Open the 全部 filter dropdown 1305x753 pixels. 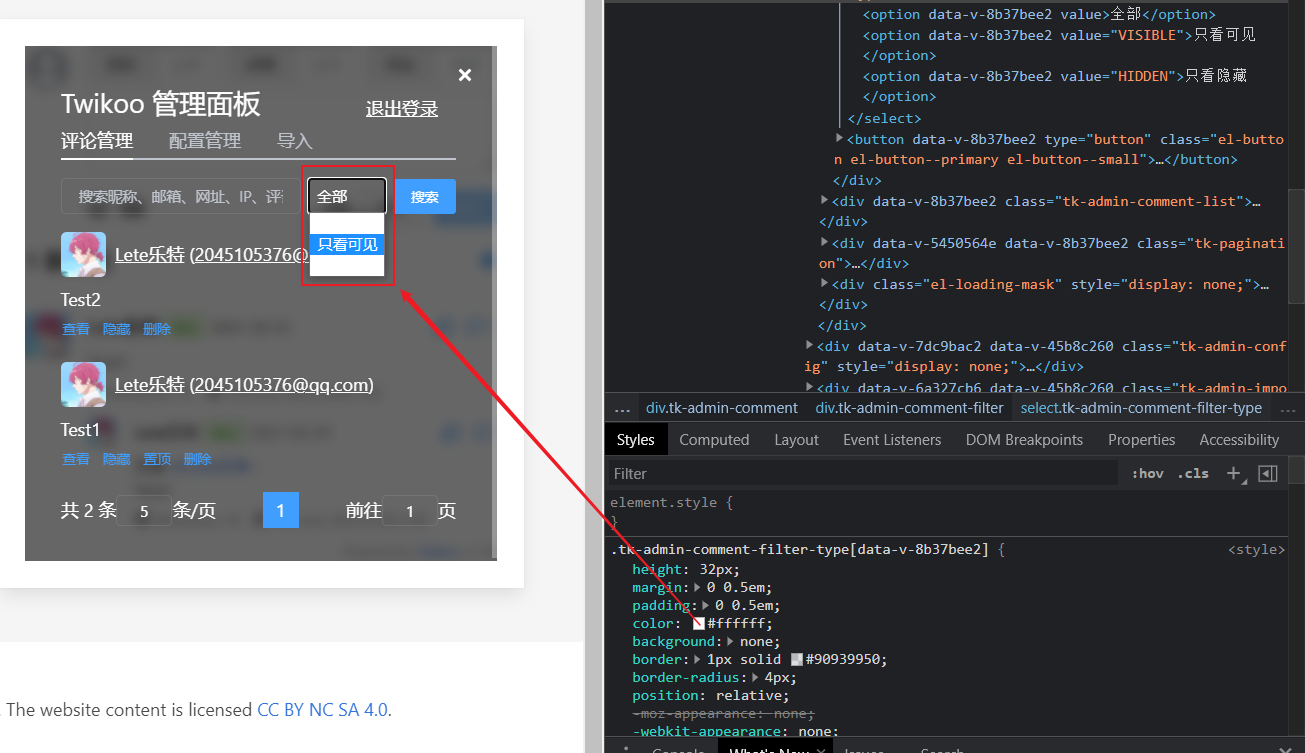click(x=347, y=196)
